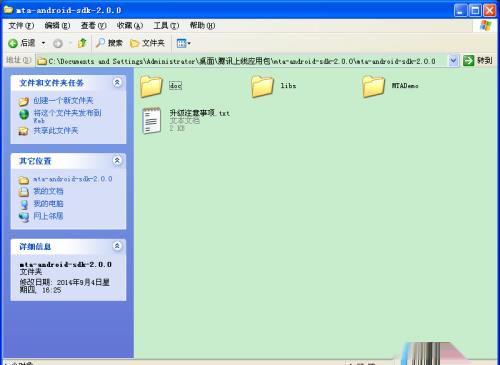Click the globe publish-to-Web icon
Viewport: 500px width, 365px height.
pos(24,114)
